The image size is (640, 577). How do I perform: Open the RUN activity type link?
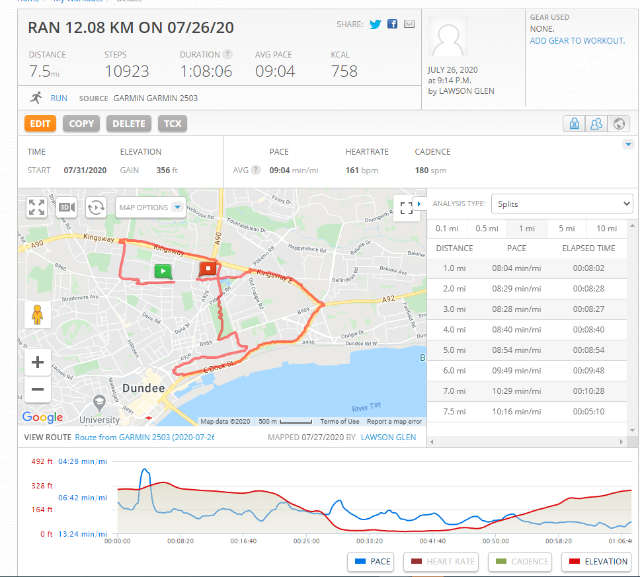59,98
